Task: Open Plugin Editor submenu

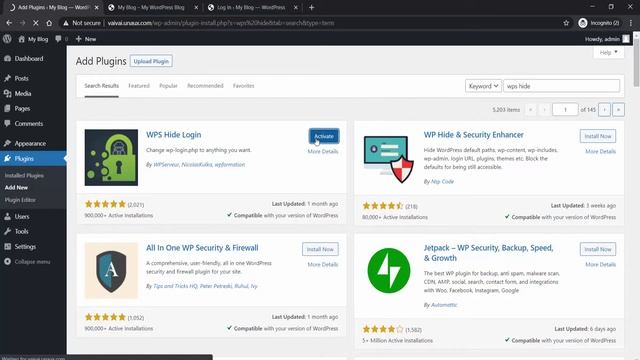Action: [20, 200]
